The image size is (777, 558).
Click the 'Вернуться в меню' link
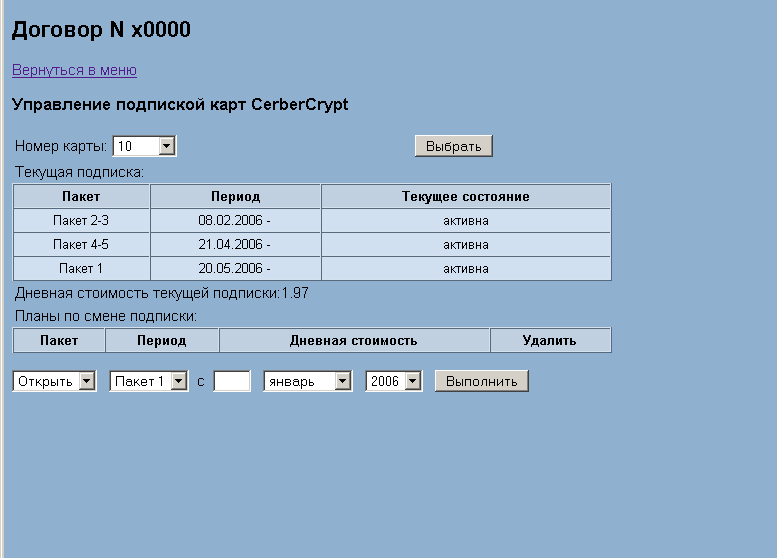pyautogui.click(x=74, y=70)
